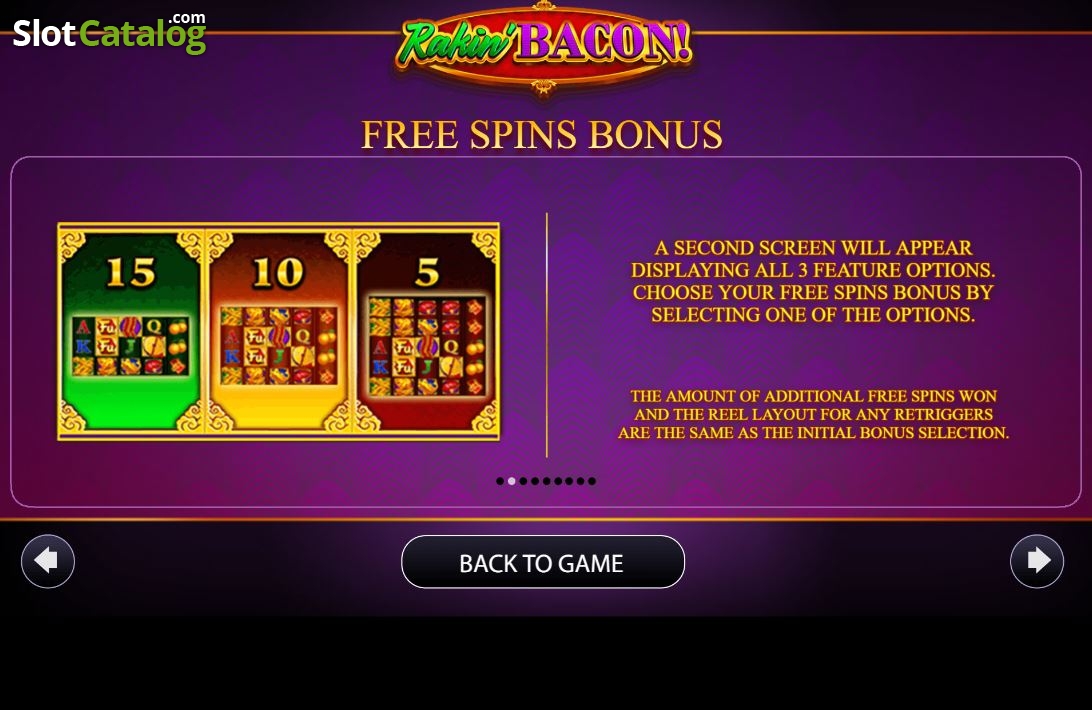Image resolution: width=1092 pixels, height=710 pixels.
Task: Click the second screen feature options text
Action: 813,281
